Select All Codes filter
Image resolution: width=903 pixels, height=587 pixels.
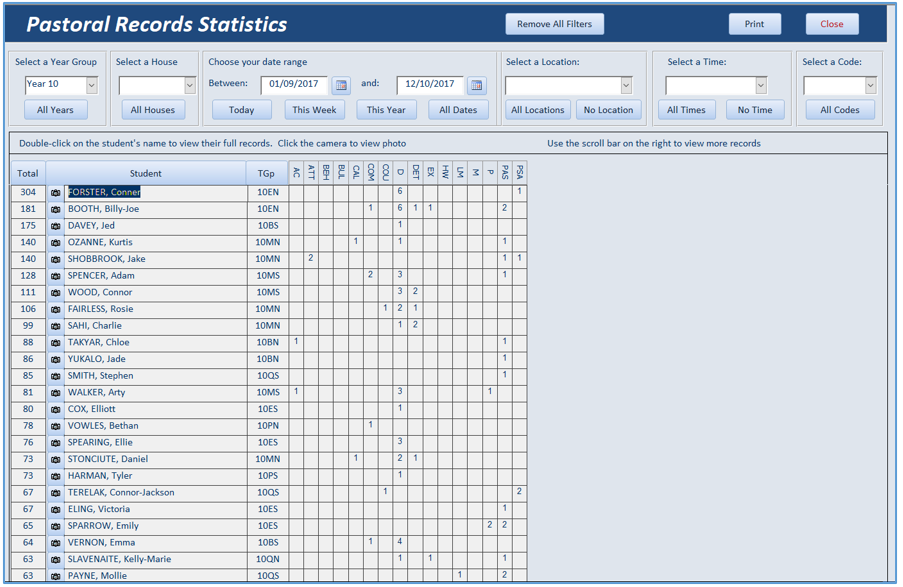point(840,109)
